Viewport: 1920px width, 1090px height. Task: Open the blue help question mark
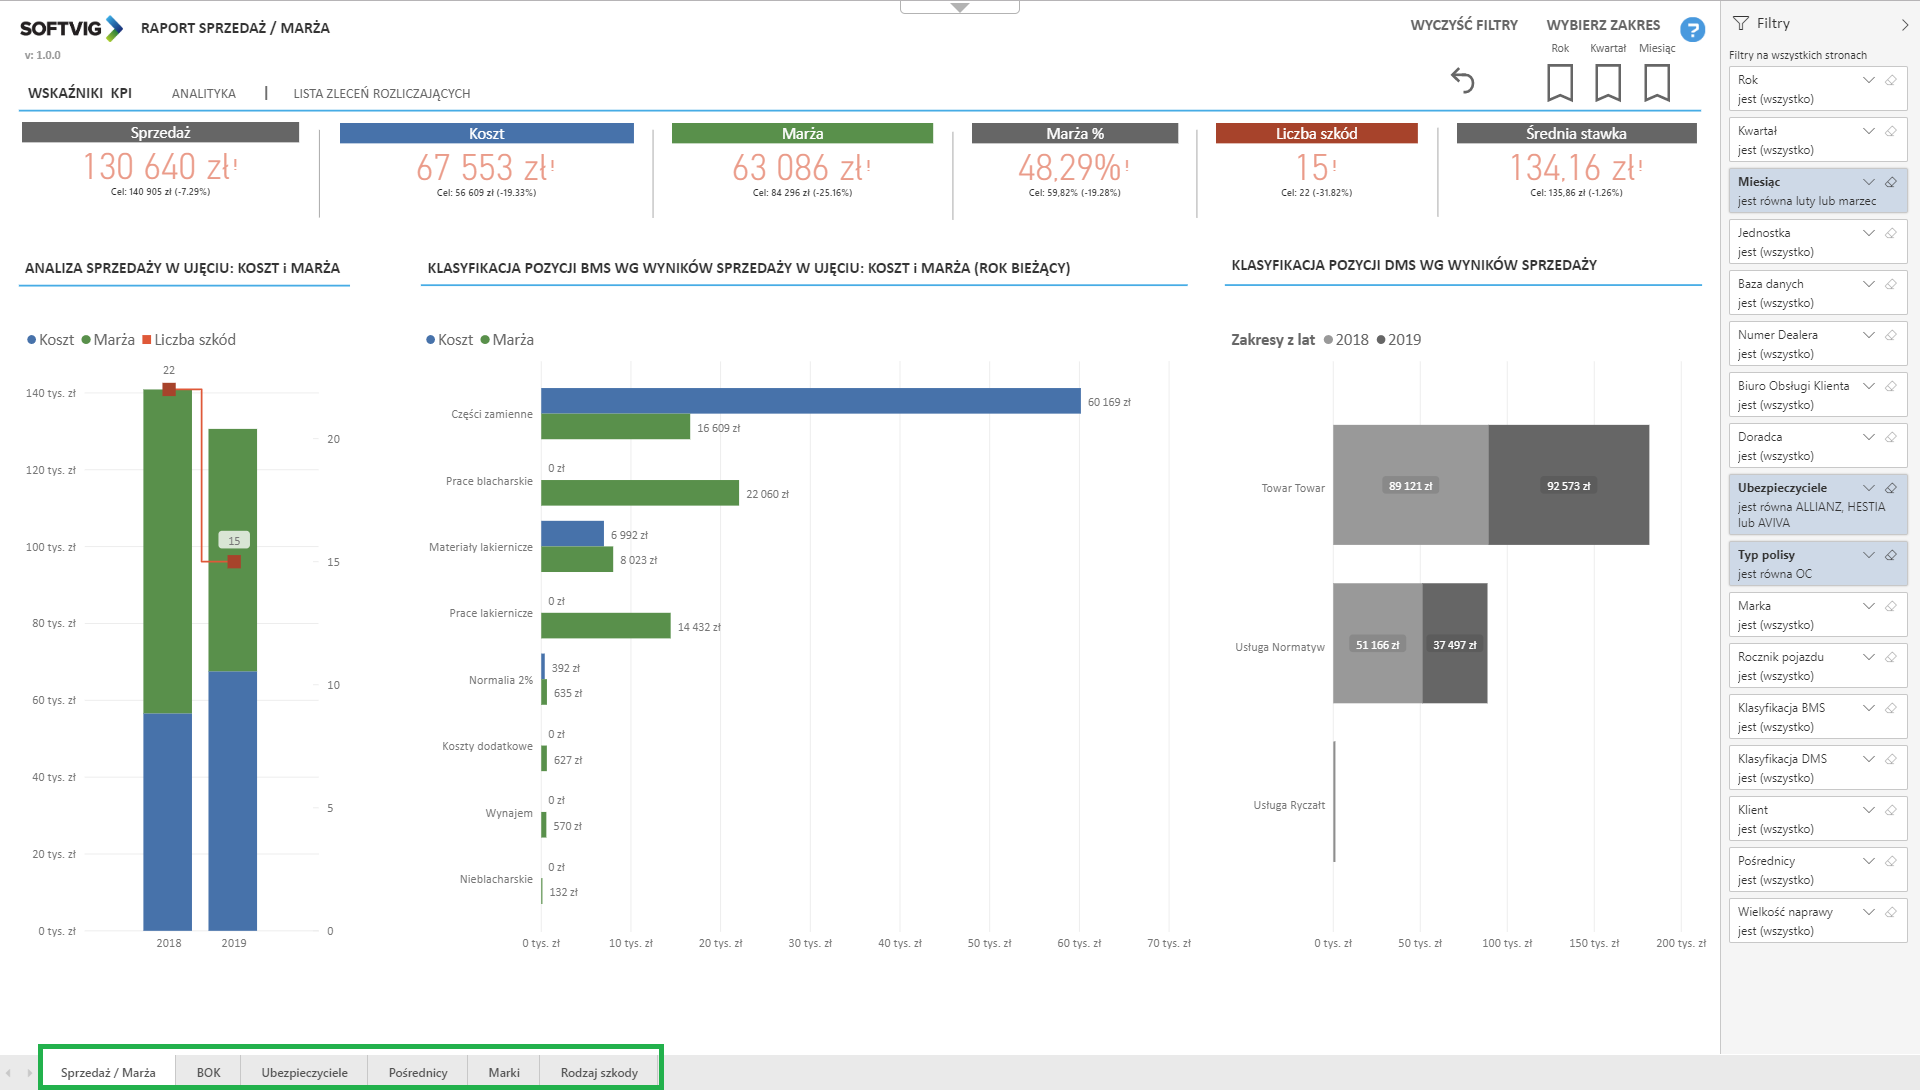click(1692, 30)
